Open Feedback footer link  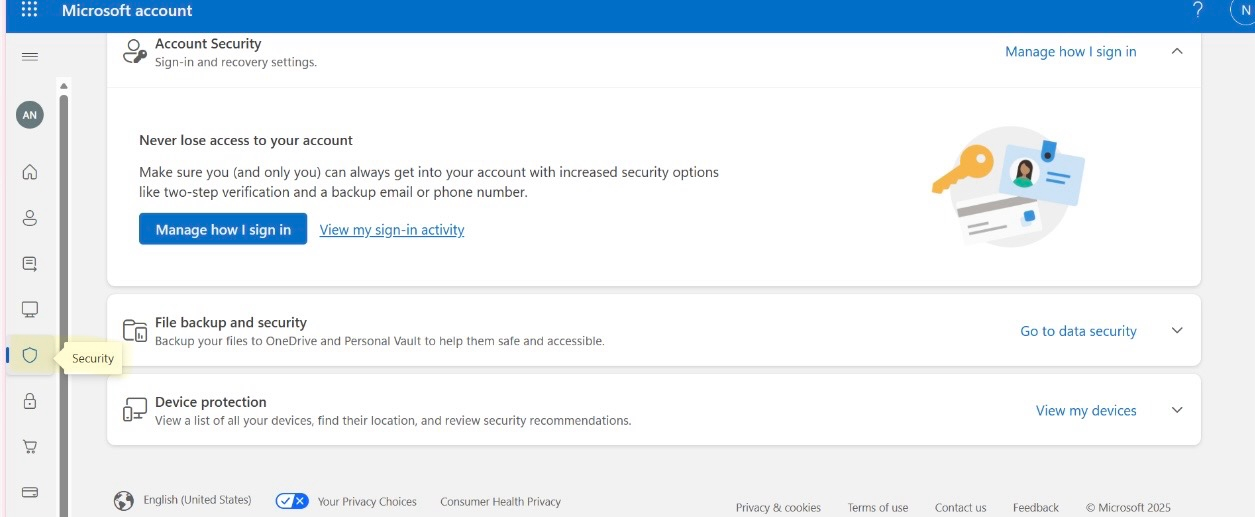click(x=1036, y=508)
